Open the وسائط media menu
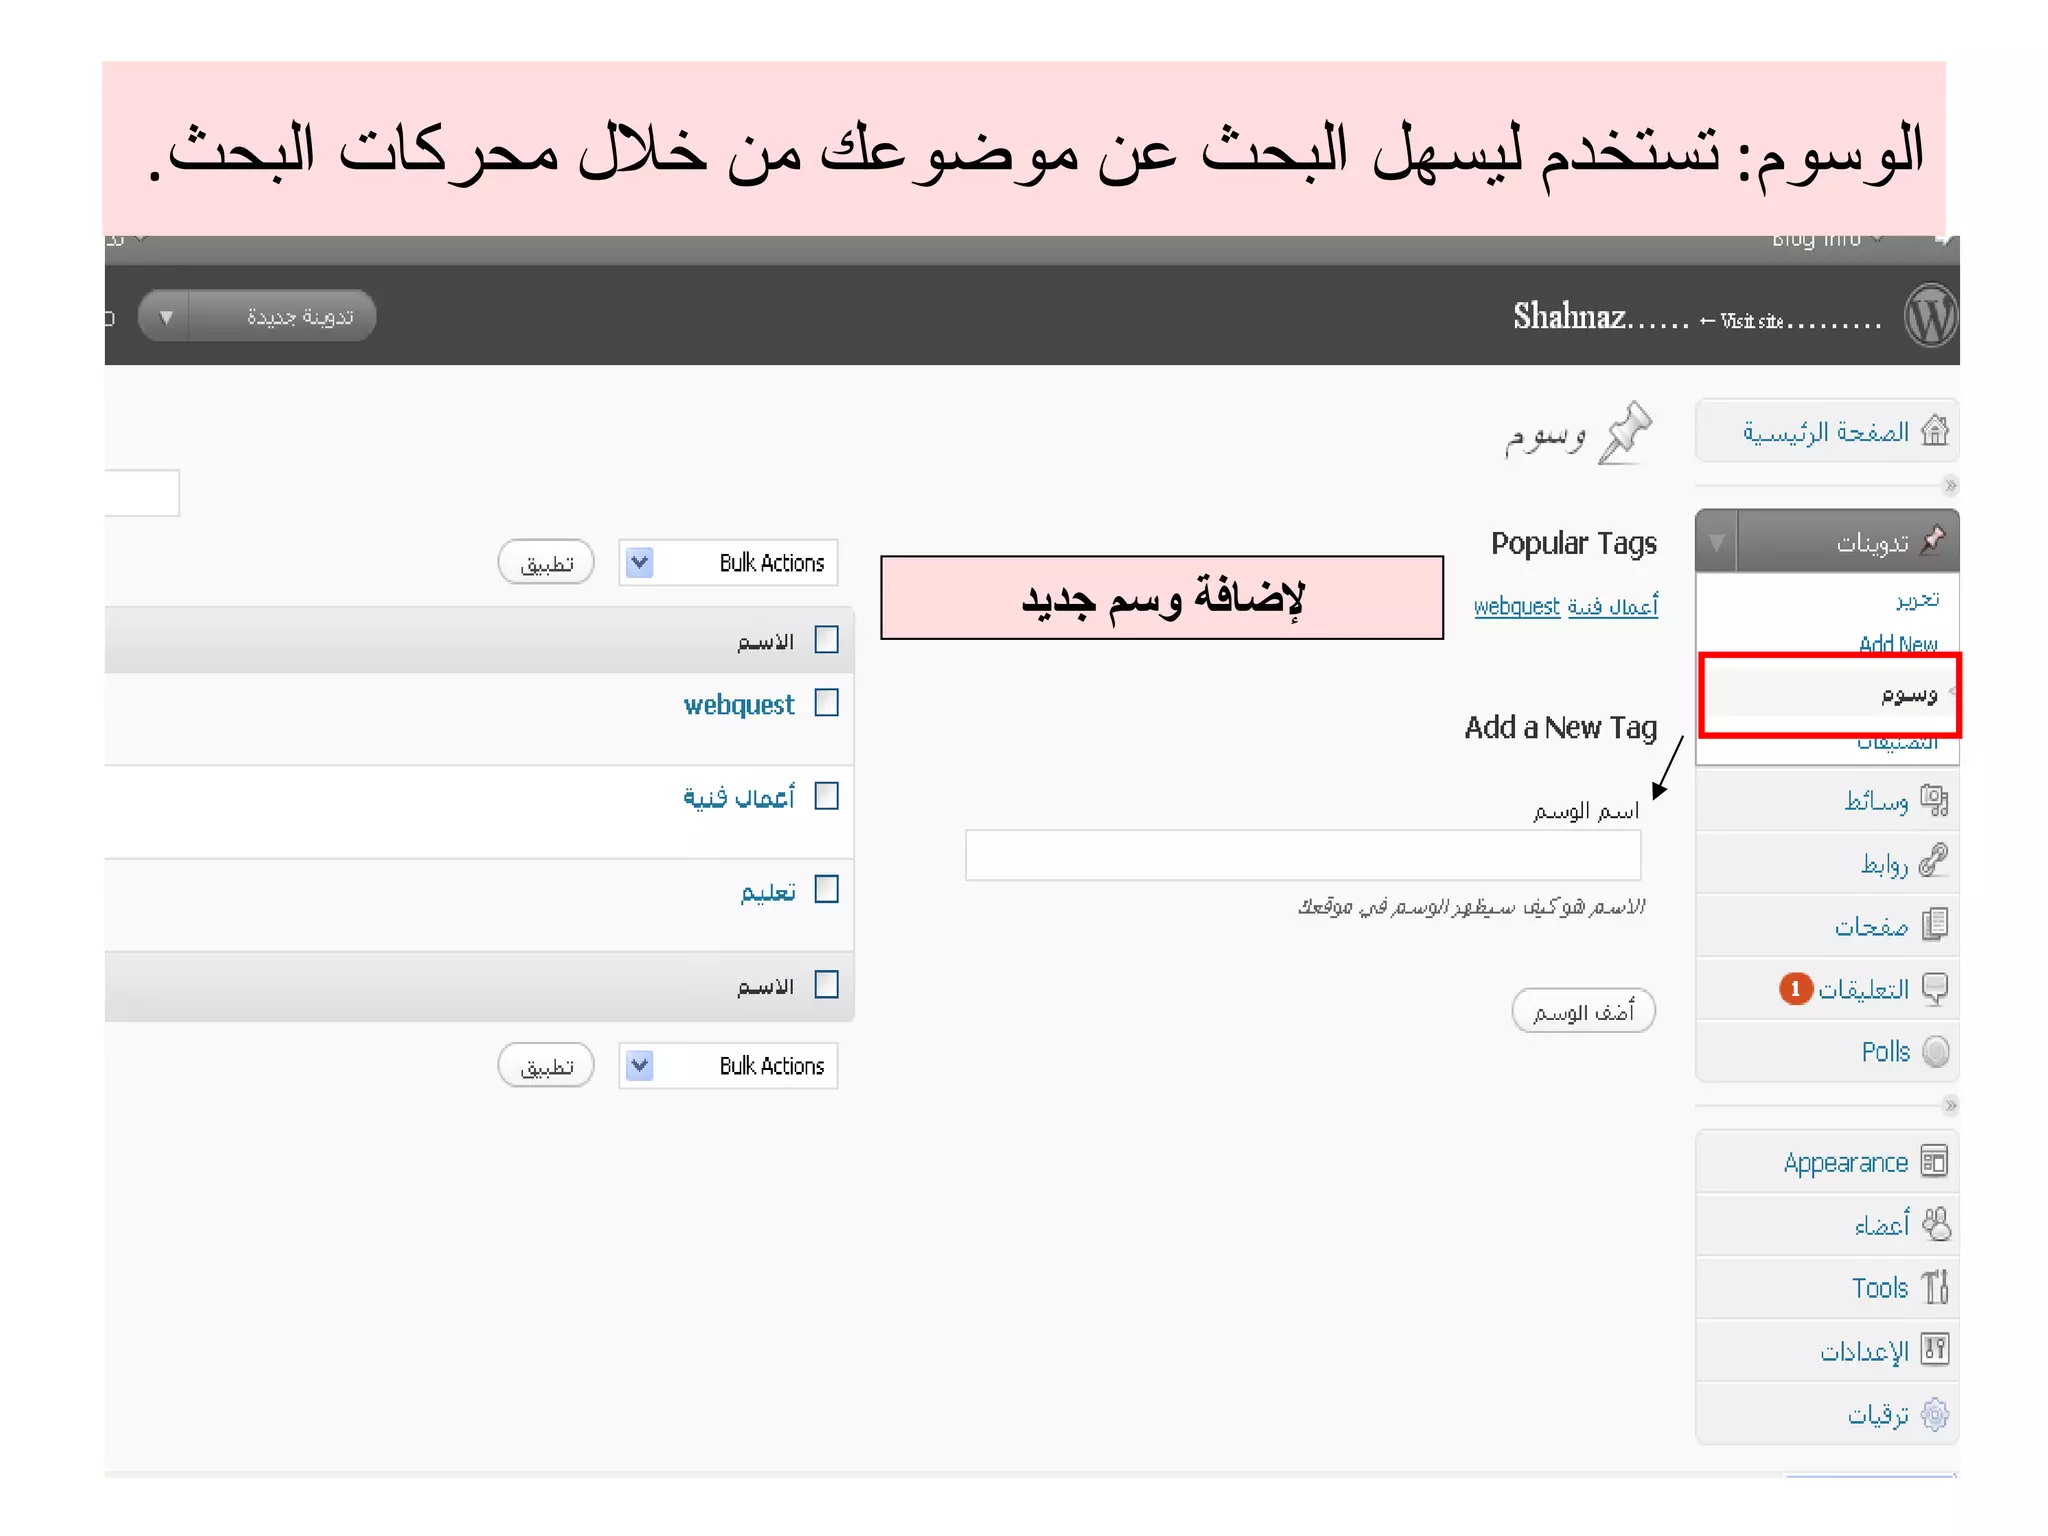This screenshot has width=2048, height=1536. [x=1827, y=801]
